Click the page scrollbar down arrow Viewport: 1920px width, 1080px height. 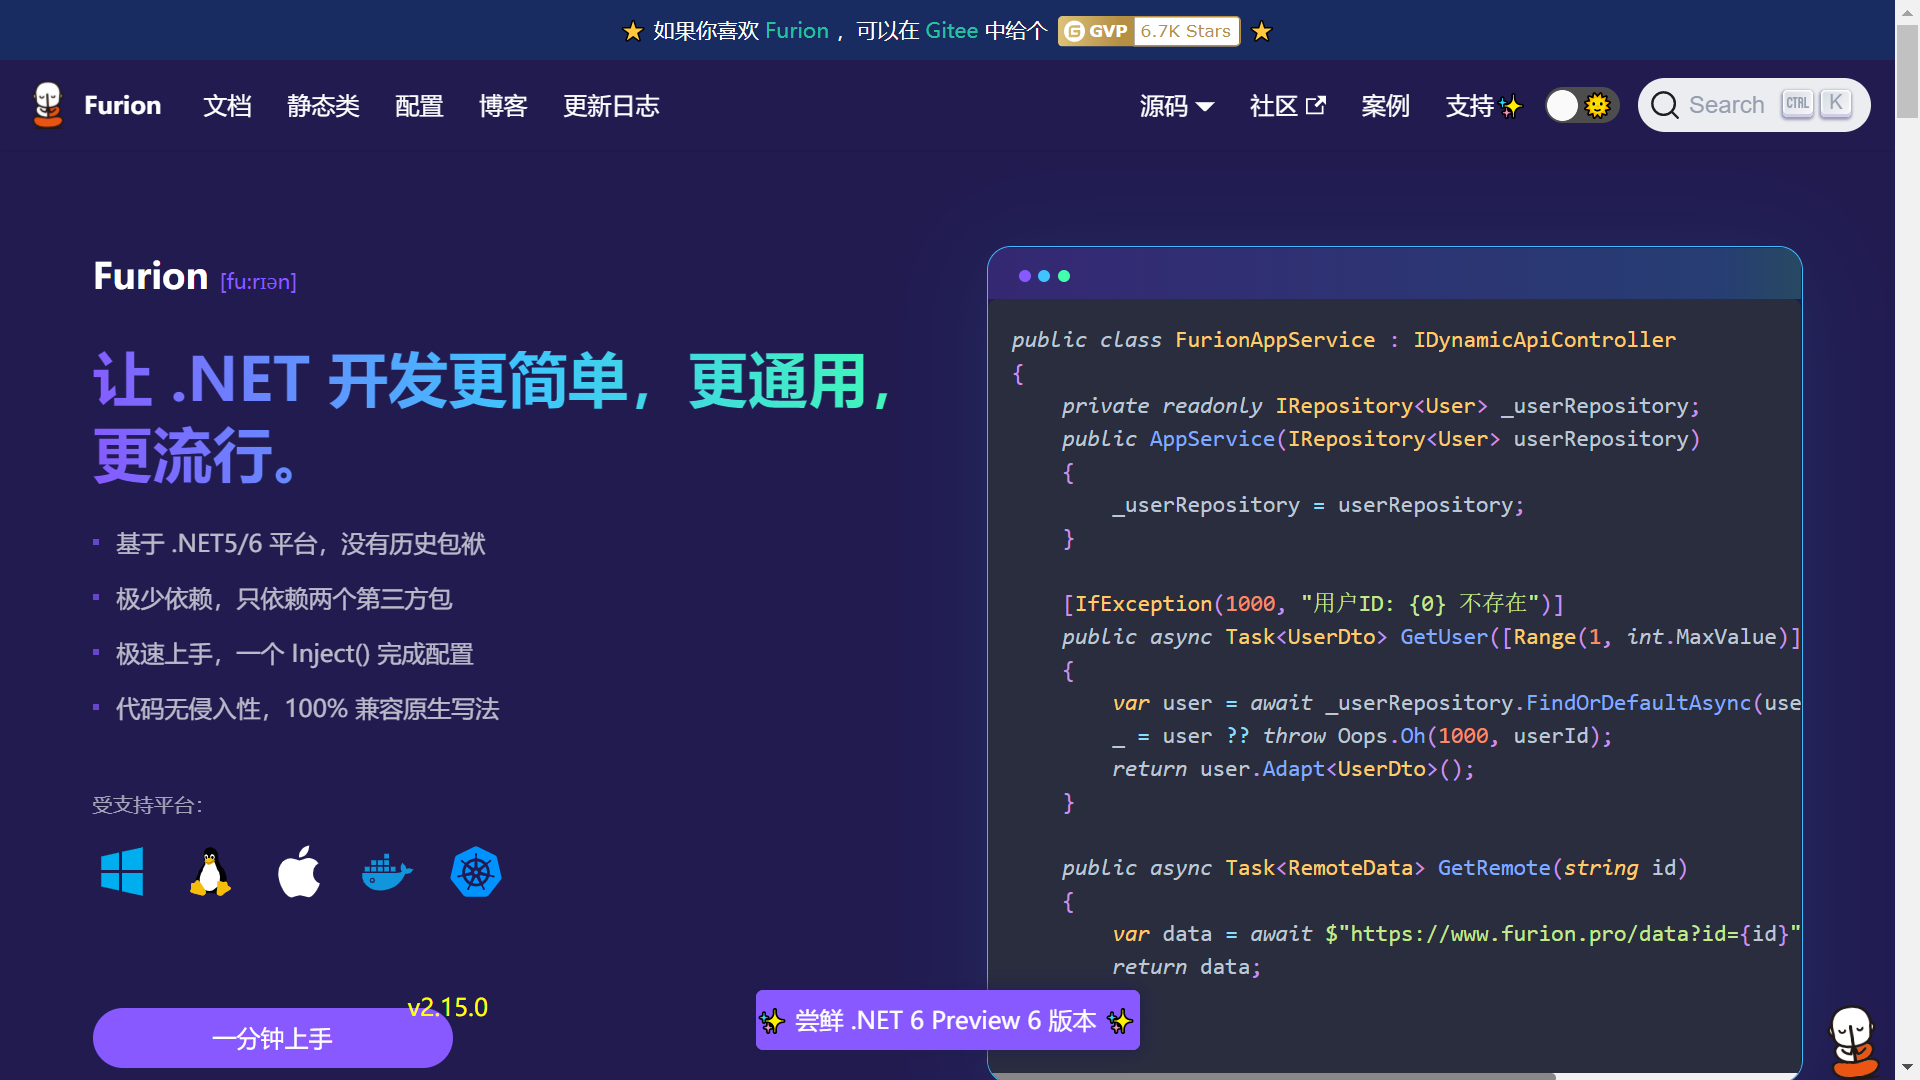point(1907,1068)
